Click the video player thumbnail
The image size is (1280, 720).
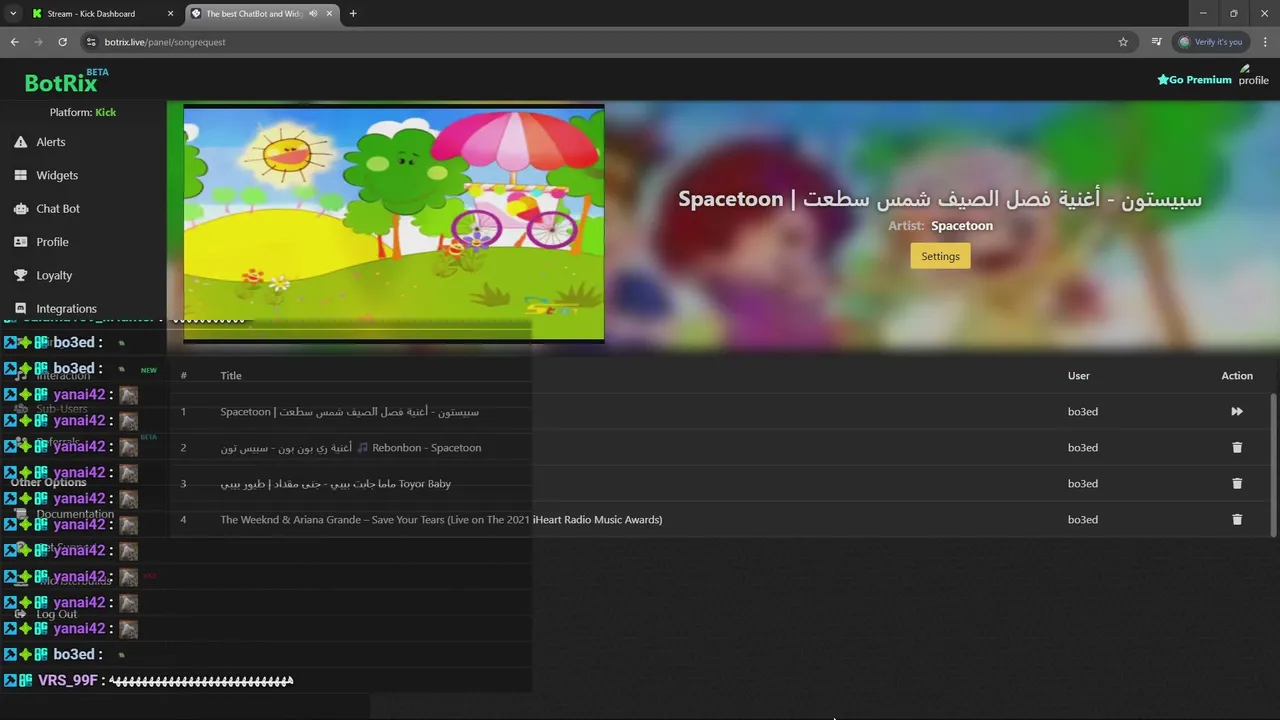394,224
